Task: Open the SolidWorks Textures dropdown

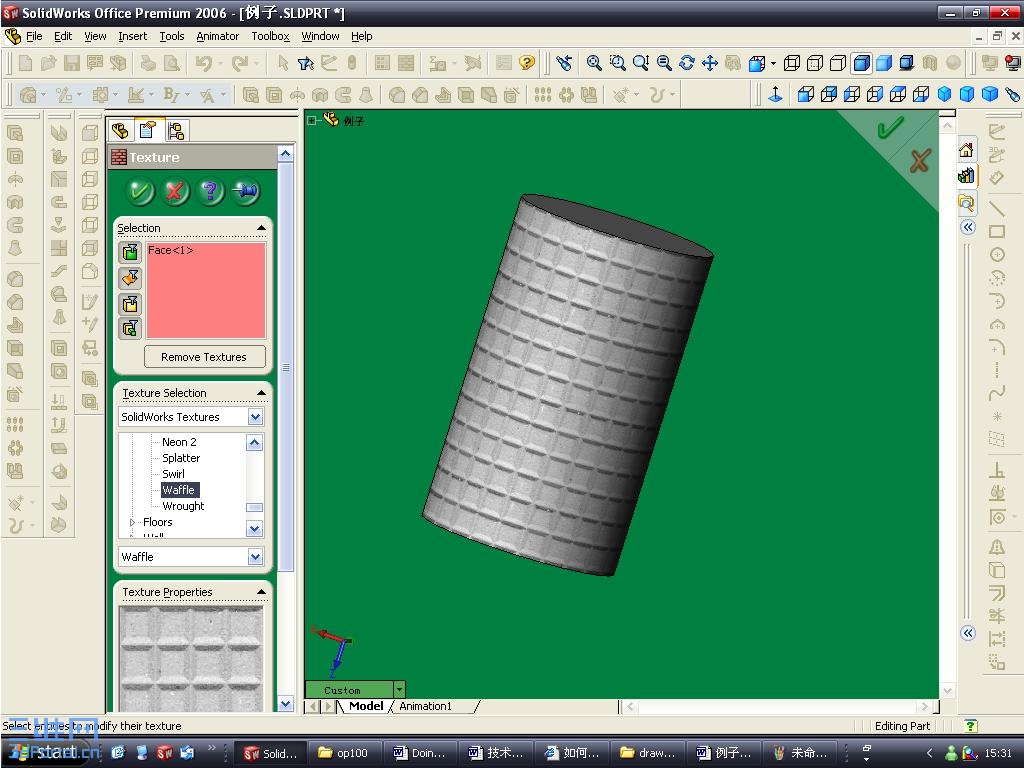Action: (x=256, y=417)
